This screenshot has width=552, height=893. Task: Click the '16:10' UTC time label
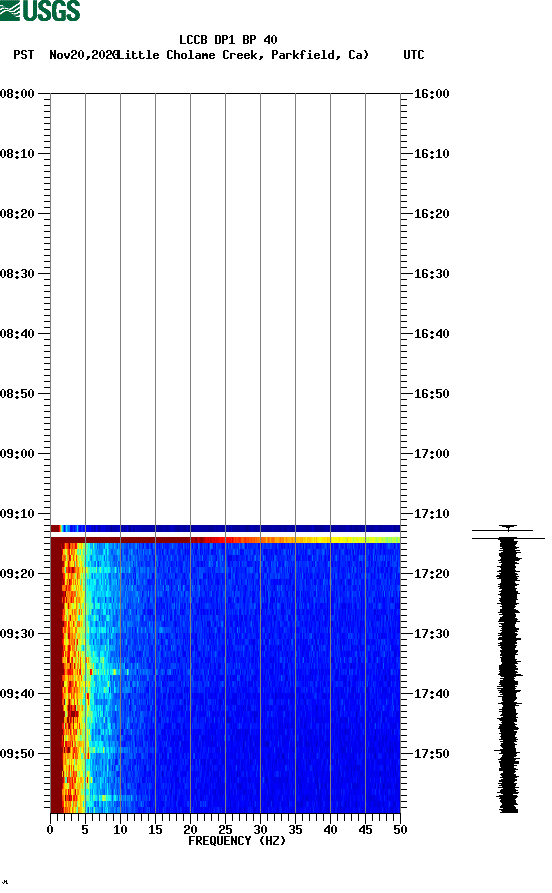tap(431, 154)
